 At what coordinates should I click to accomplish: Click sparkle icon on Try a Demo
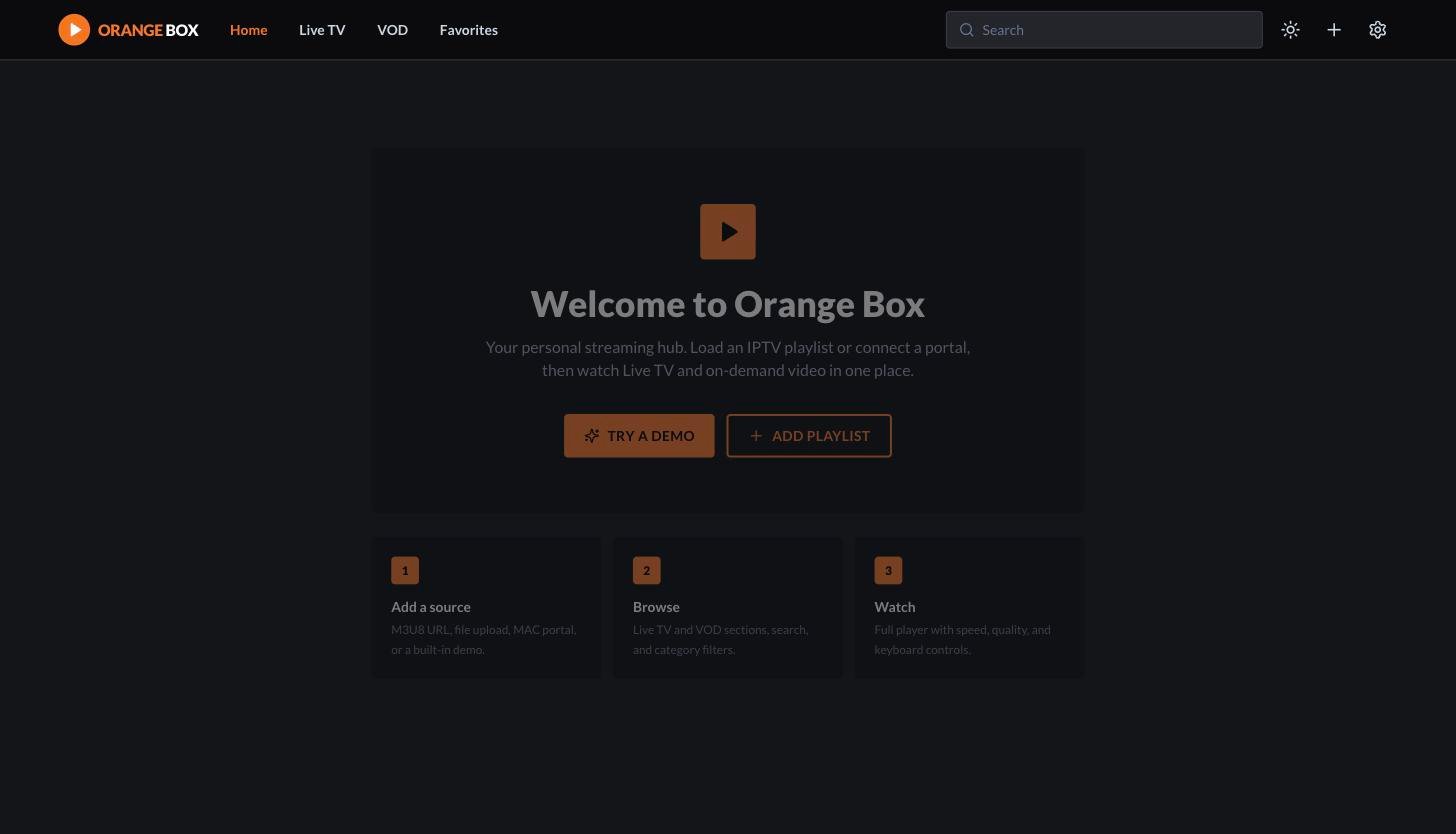tap(592, 436)
